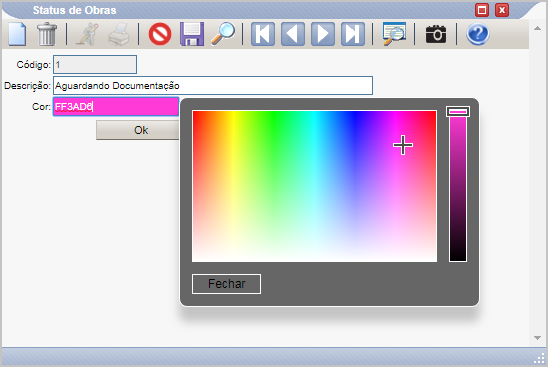Viewport: 548px width, 367px height.
Task: Go to the previous record
Action: 293,34
